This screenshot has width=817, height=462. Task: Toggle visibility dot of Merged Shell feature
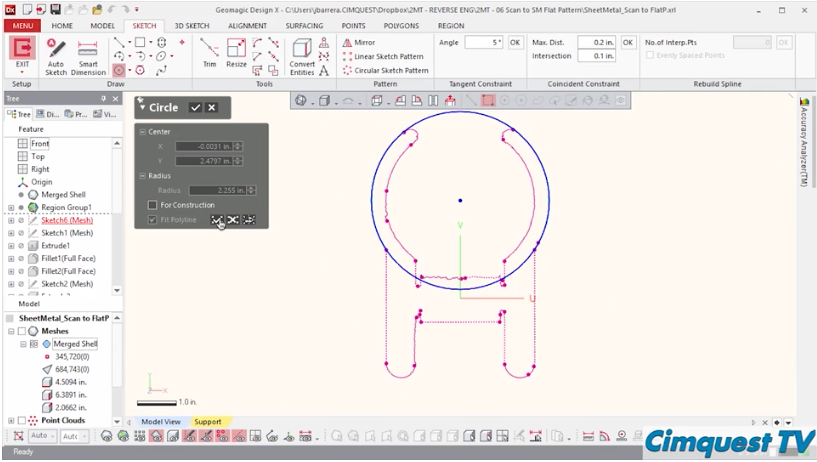pos(21,195)
